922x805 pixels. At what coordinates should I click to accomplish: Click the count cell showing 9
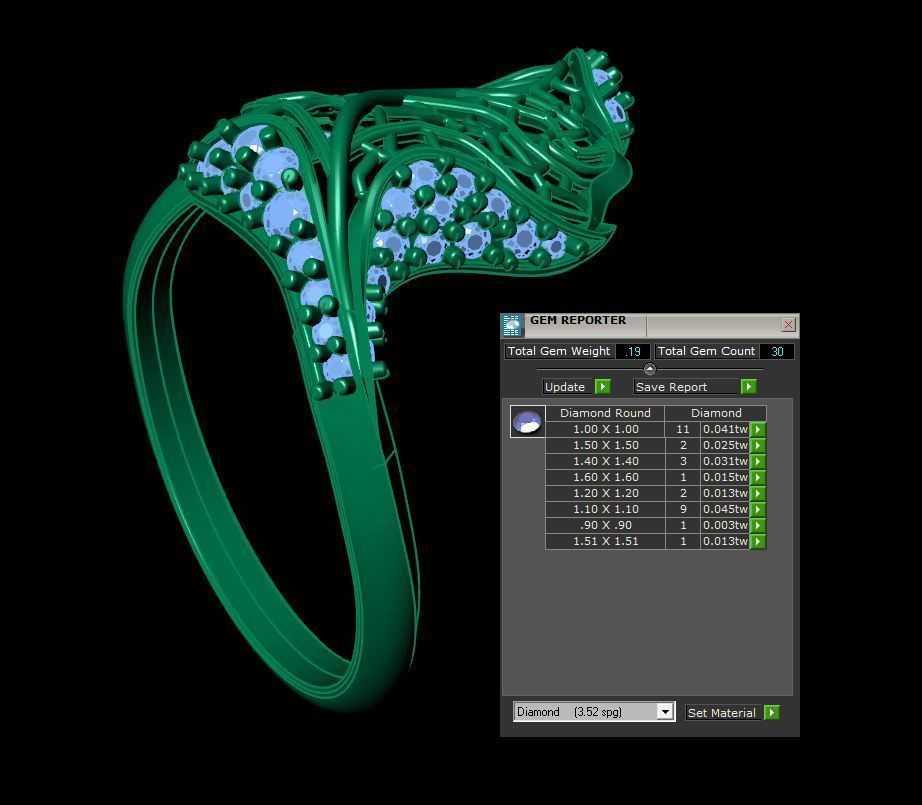click(x=683, y=509)
